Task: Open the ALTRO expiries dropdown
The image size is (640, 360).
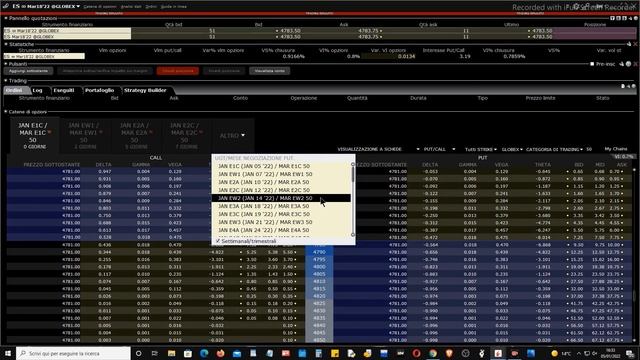Action: [232, 136]
